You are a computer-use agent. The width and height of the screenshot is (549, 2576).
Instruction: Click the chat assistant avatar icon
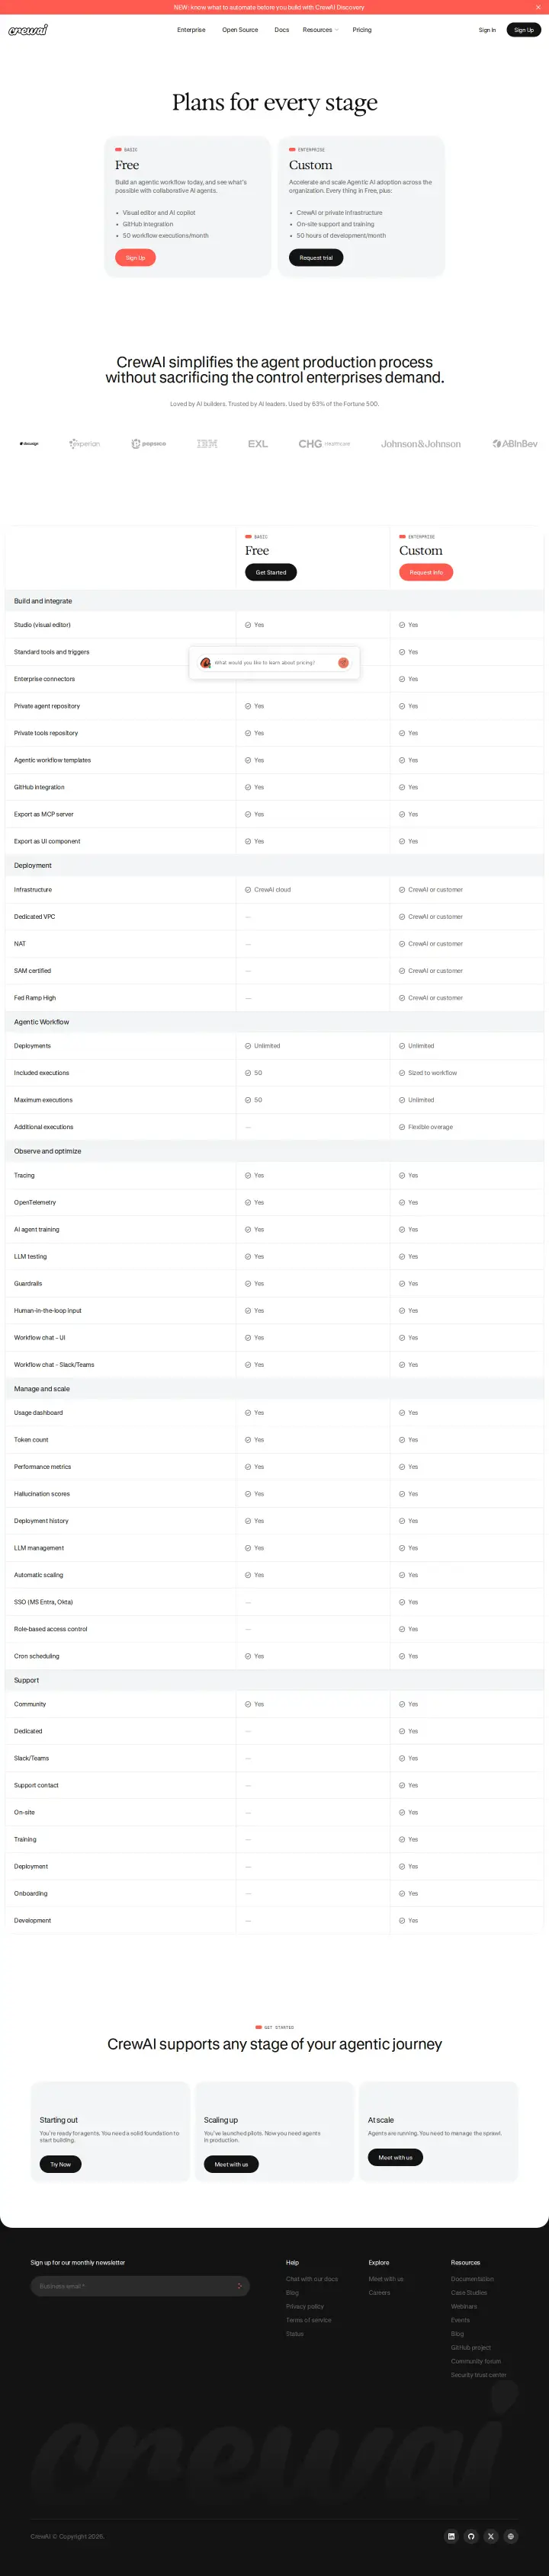tap(206, 662)
